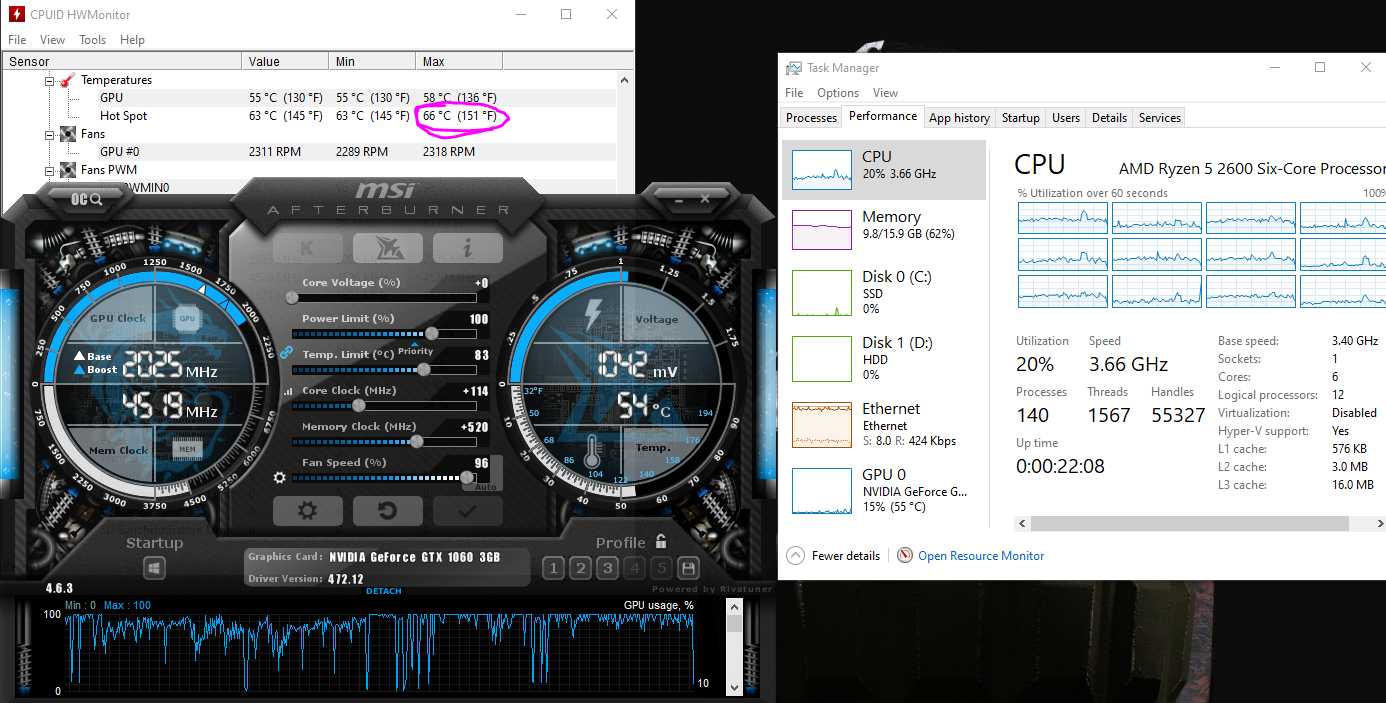This screenshot has height=703, width=1386.
Task: Click the MSI dragon logo button
Action: click(x=388, y=247)
